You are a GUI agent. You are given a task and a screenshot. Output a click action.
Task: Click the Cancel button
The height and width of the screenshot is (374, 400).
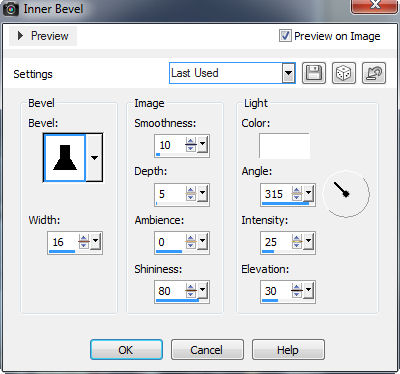[207, 349]
